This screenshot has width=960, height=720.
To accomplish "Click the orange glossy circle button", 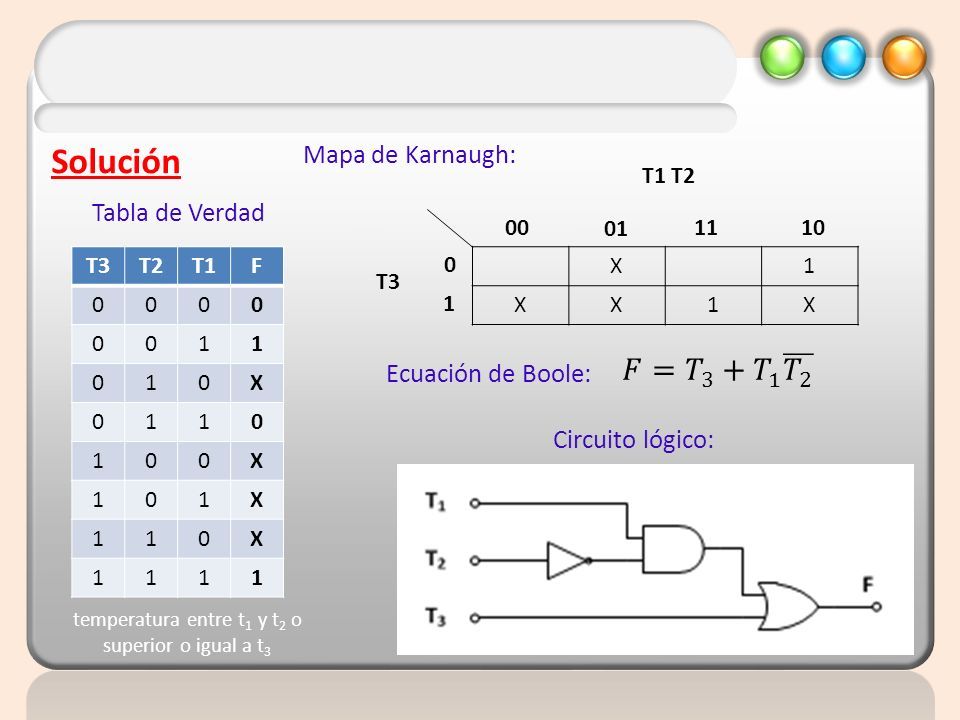I will (904, 58).
